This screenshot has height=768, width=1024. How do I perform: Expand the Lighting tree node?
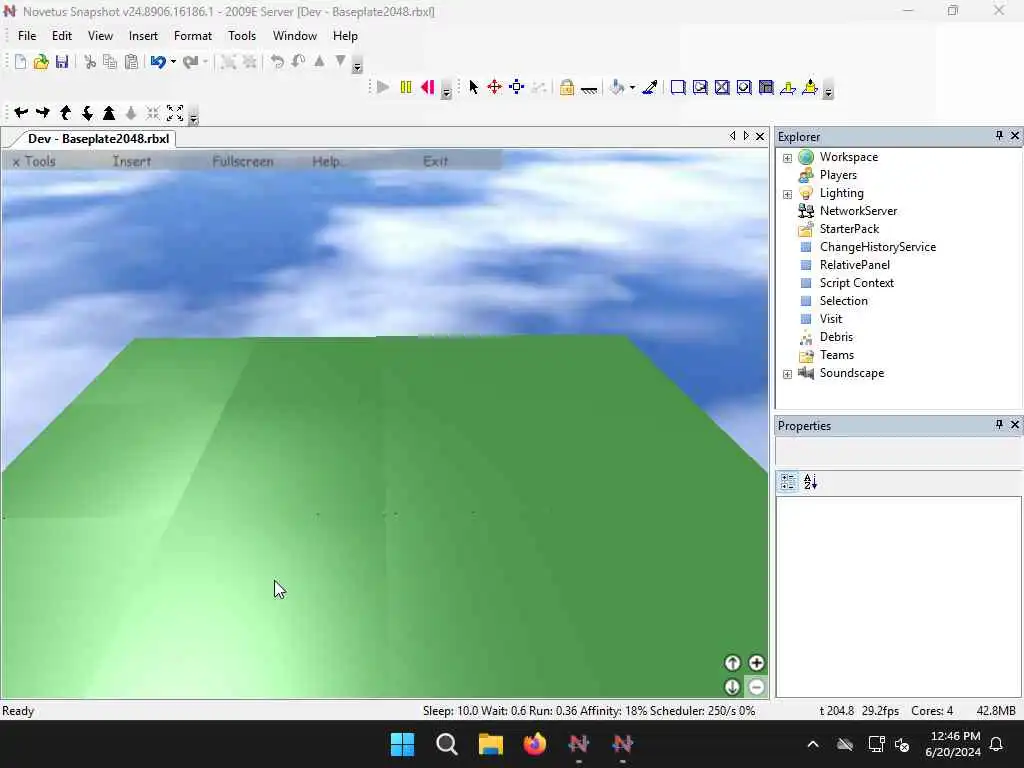tap(788, 194)
